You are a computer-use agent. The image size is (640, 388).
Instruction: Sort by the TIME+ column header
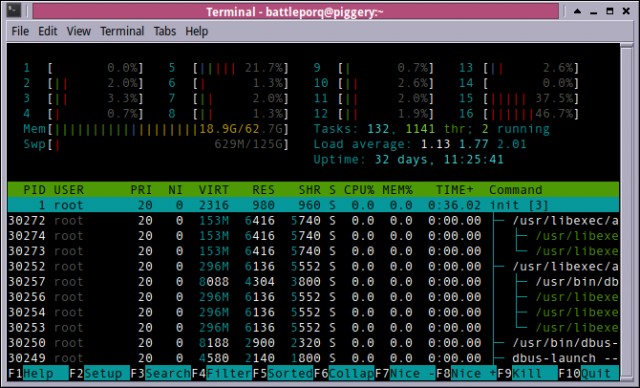click(x=455, y=190)
